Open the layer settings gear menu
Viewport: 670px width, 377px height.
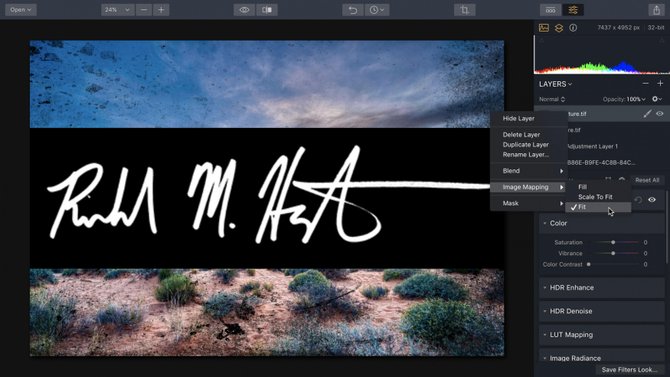coord(657,99)
